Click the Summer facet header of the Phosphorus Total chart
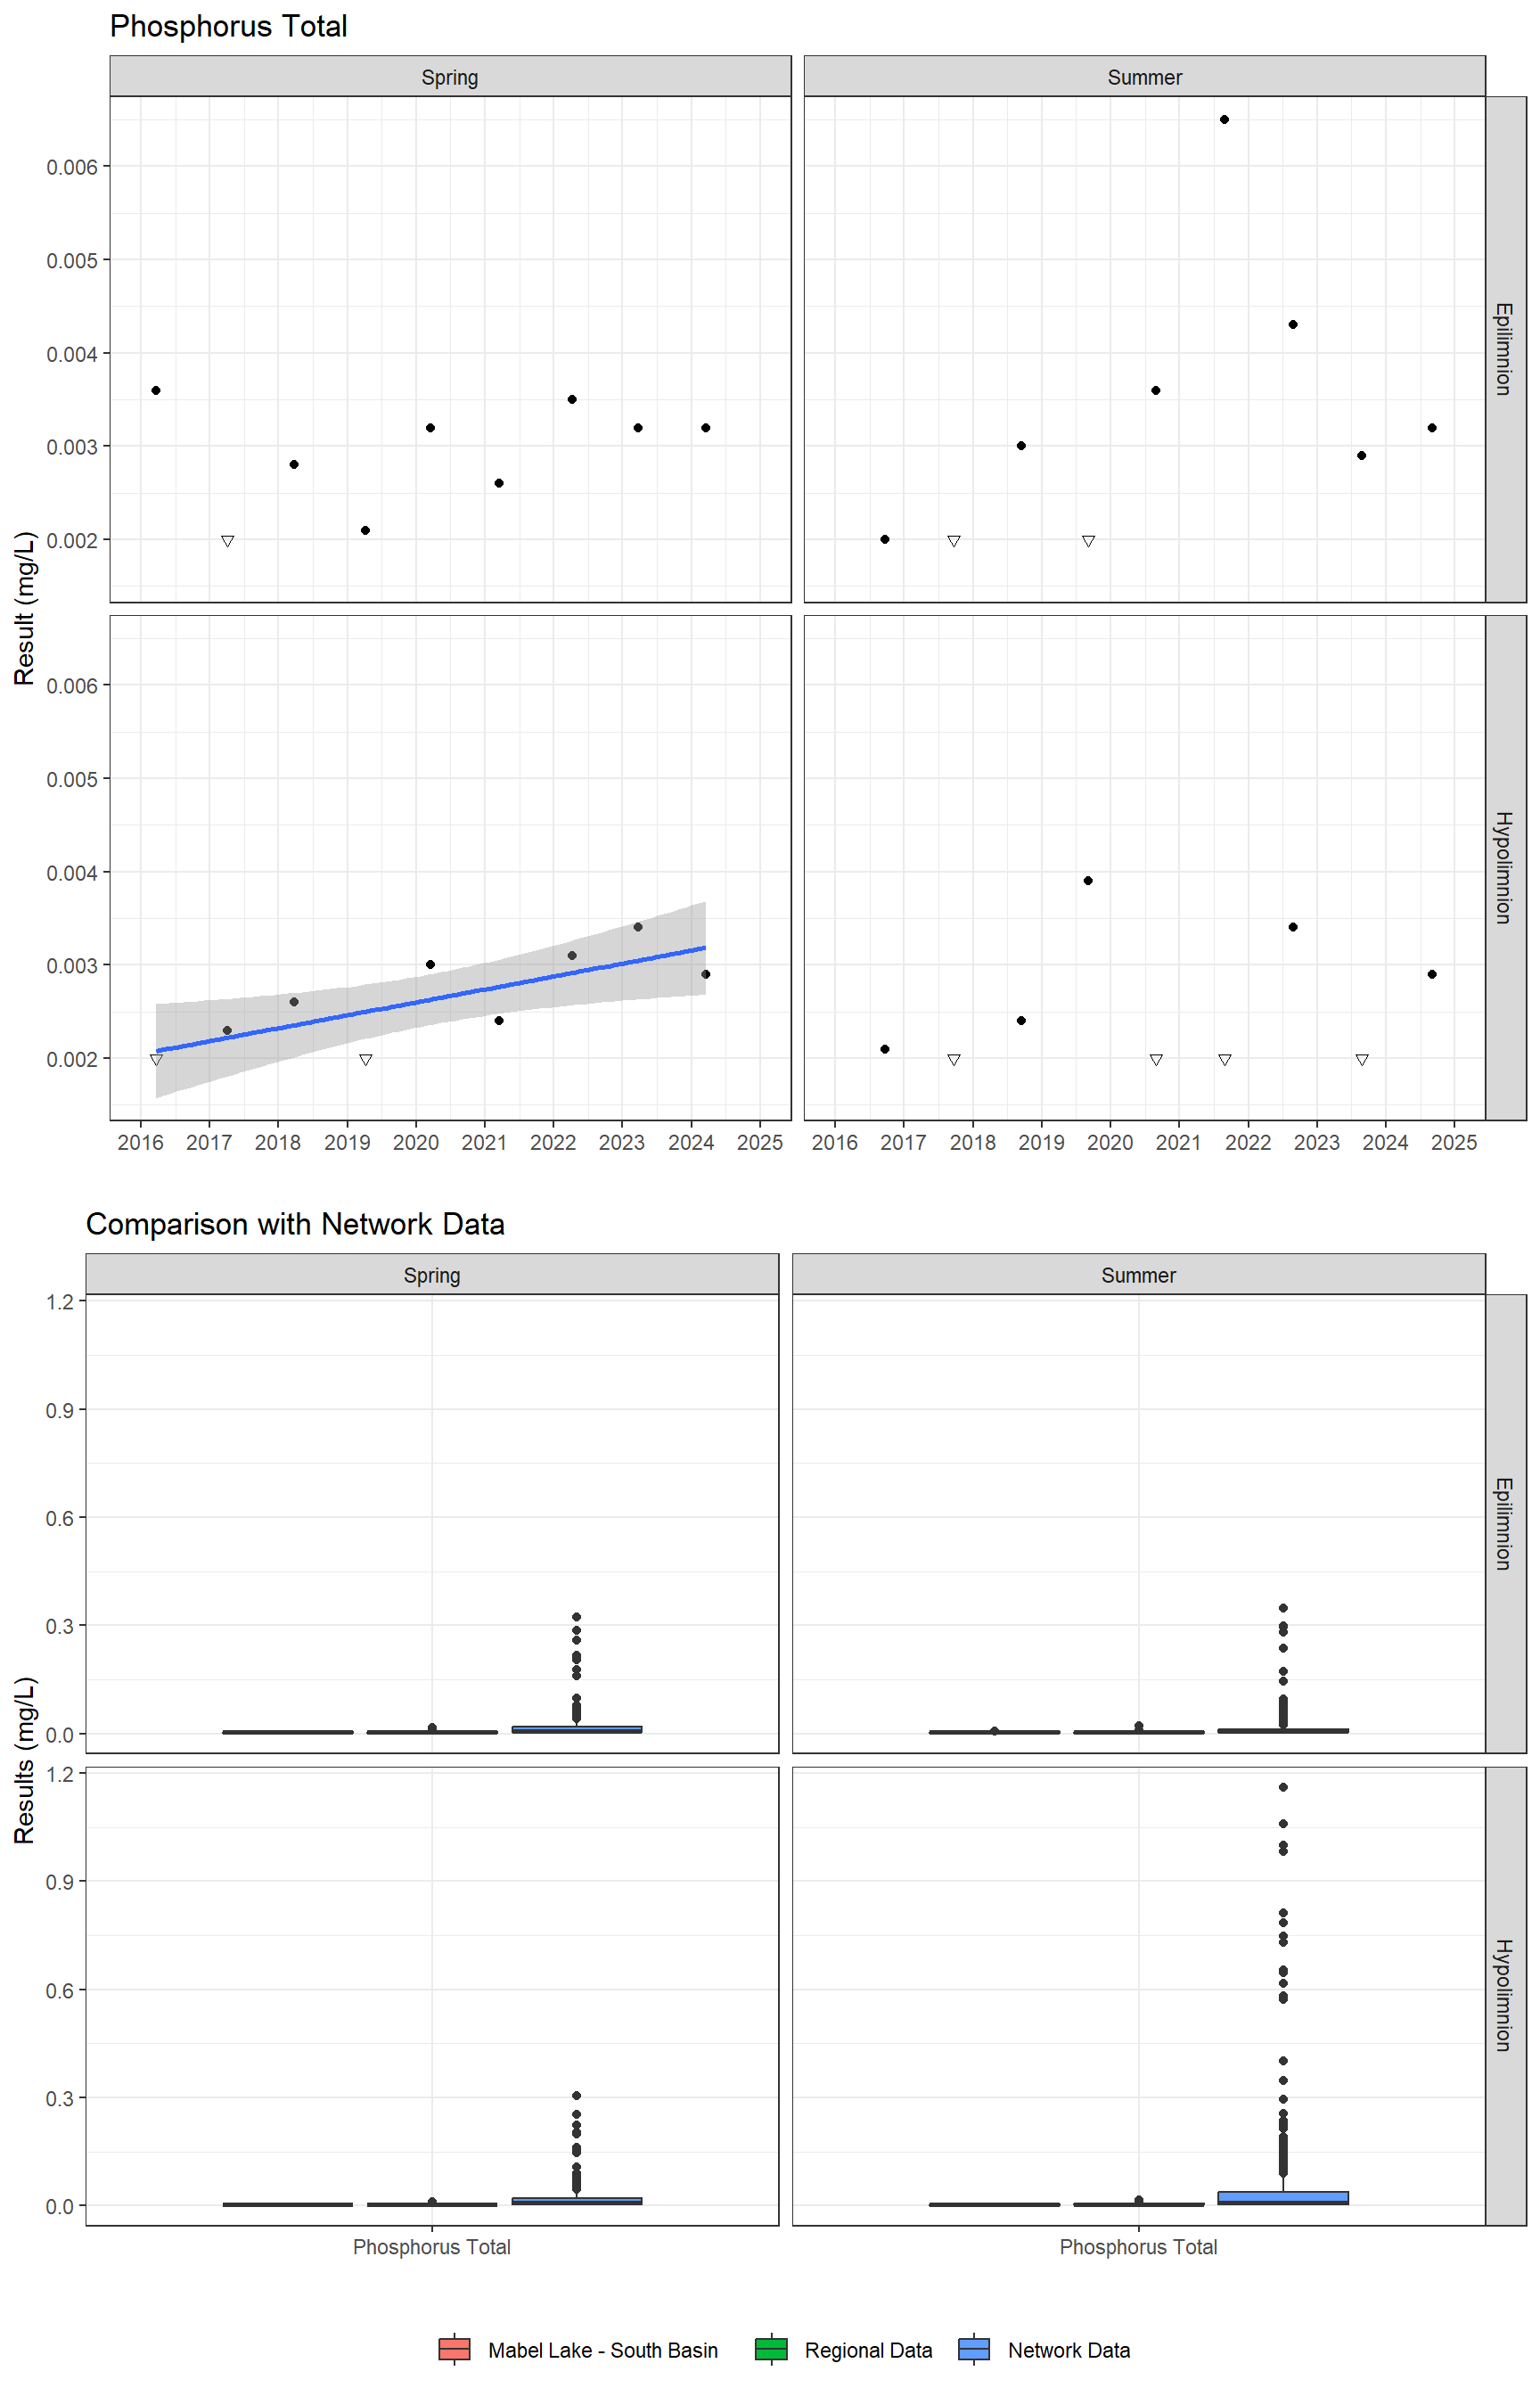This screenshot has height=2396, width=1540. point(1145,77)
